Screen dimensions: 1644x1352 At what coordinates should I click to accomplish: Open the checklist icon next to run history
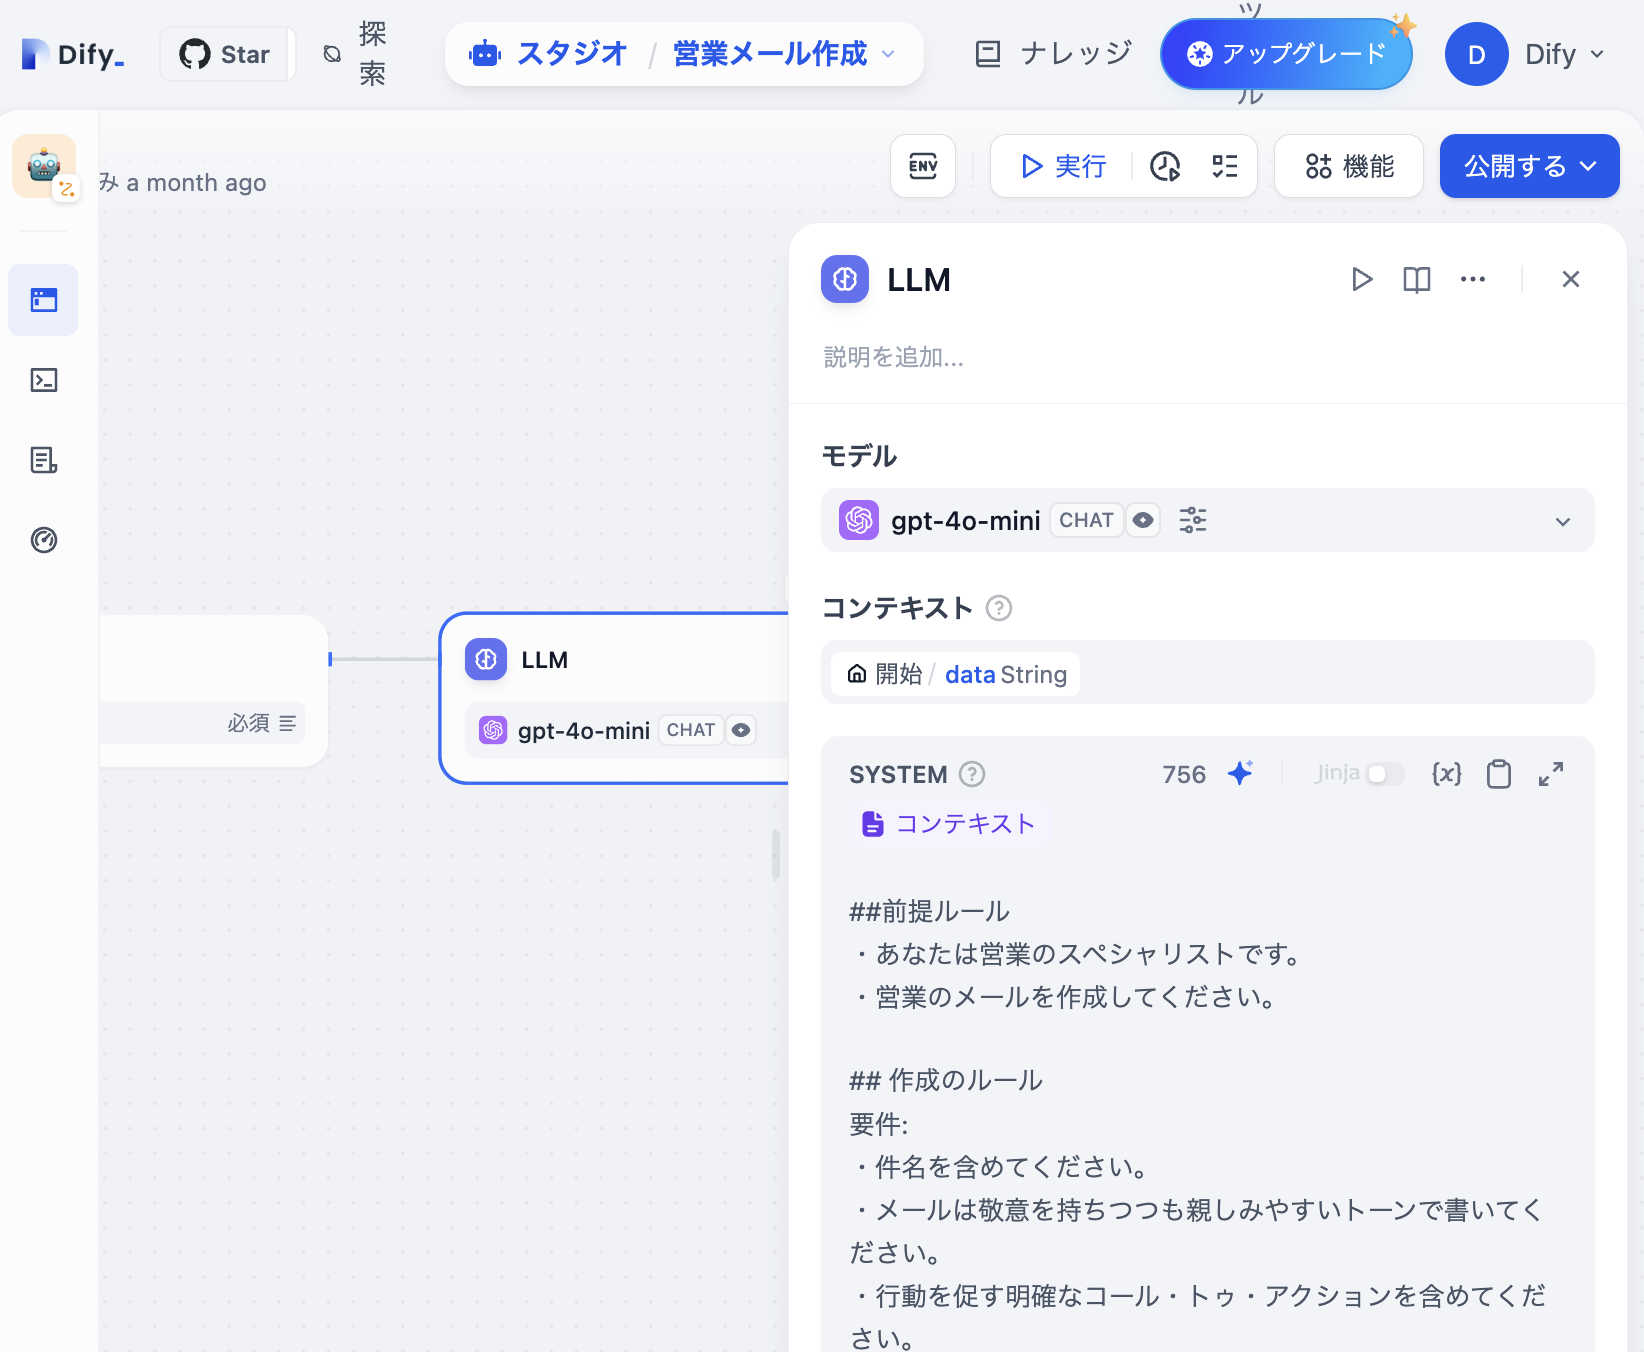pos(1222,166)
